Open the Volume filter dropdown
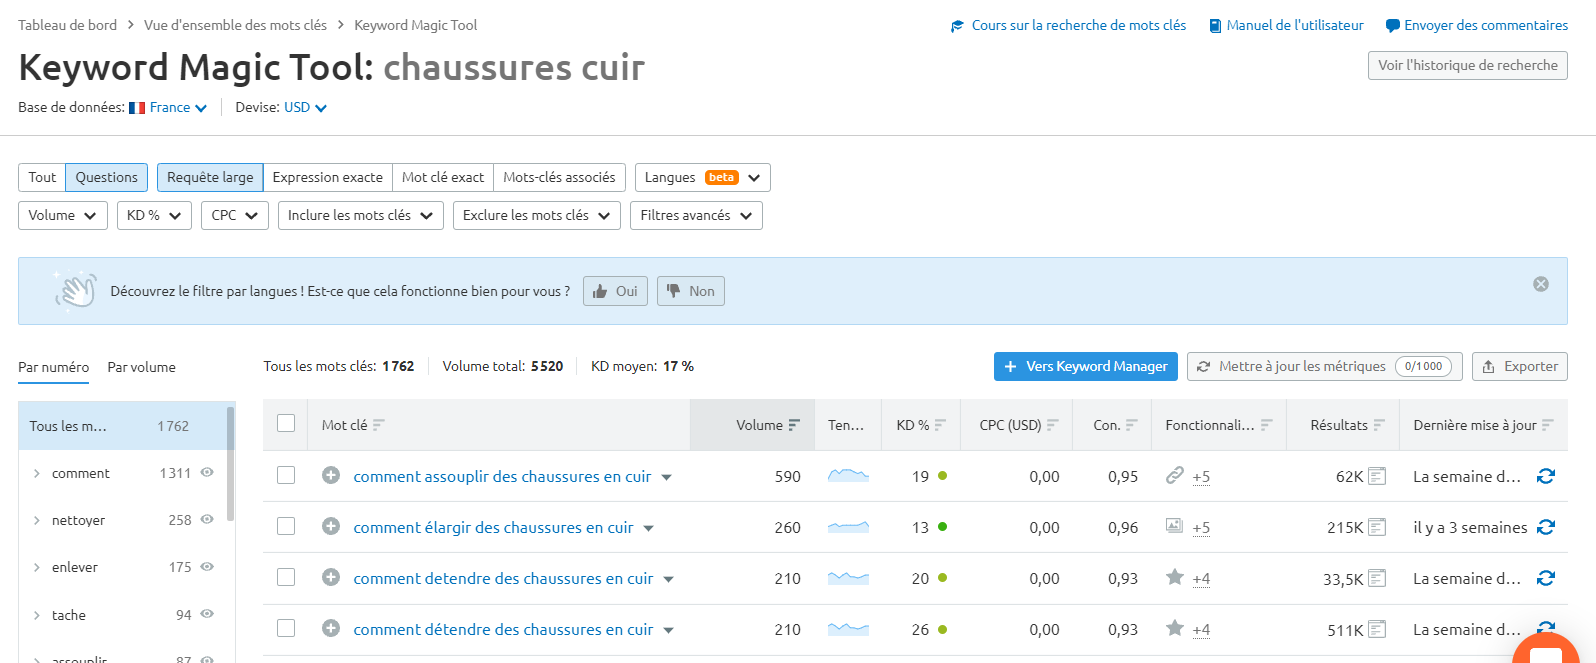1596x663 pixels. pyautogui.click(x=63, y=215)
